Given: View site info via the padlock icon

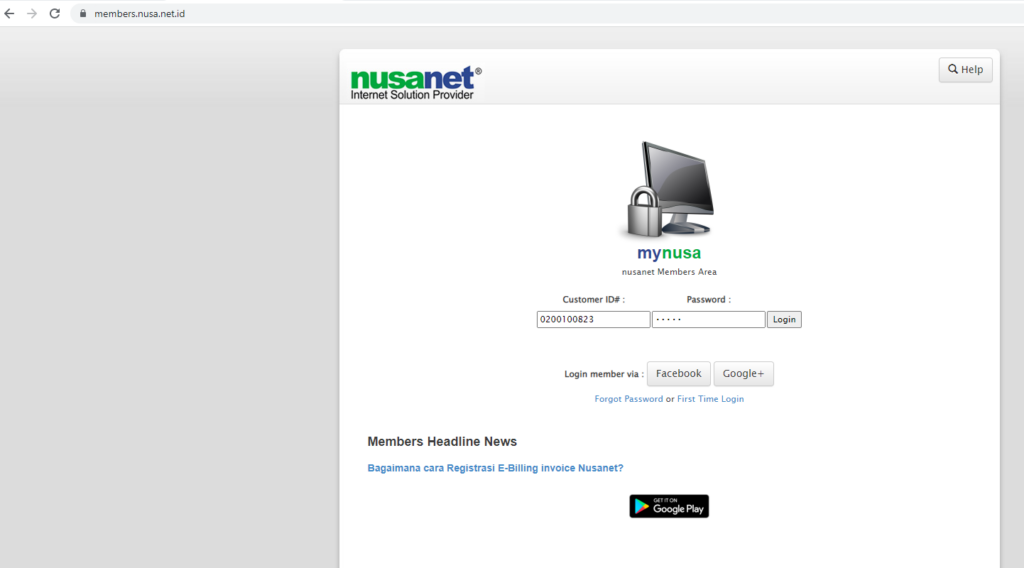Looking at the screenshot, I should click(x=83, y=14).
